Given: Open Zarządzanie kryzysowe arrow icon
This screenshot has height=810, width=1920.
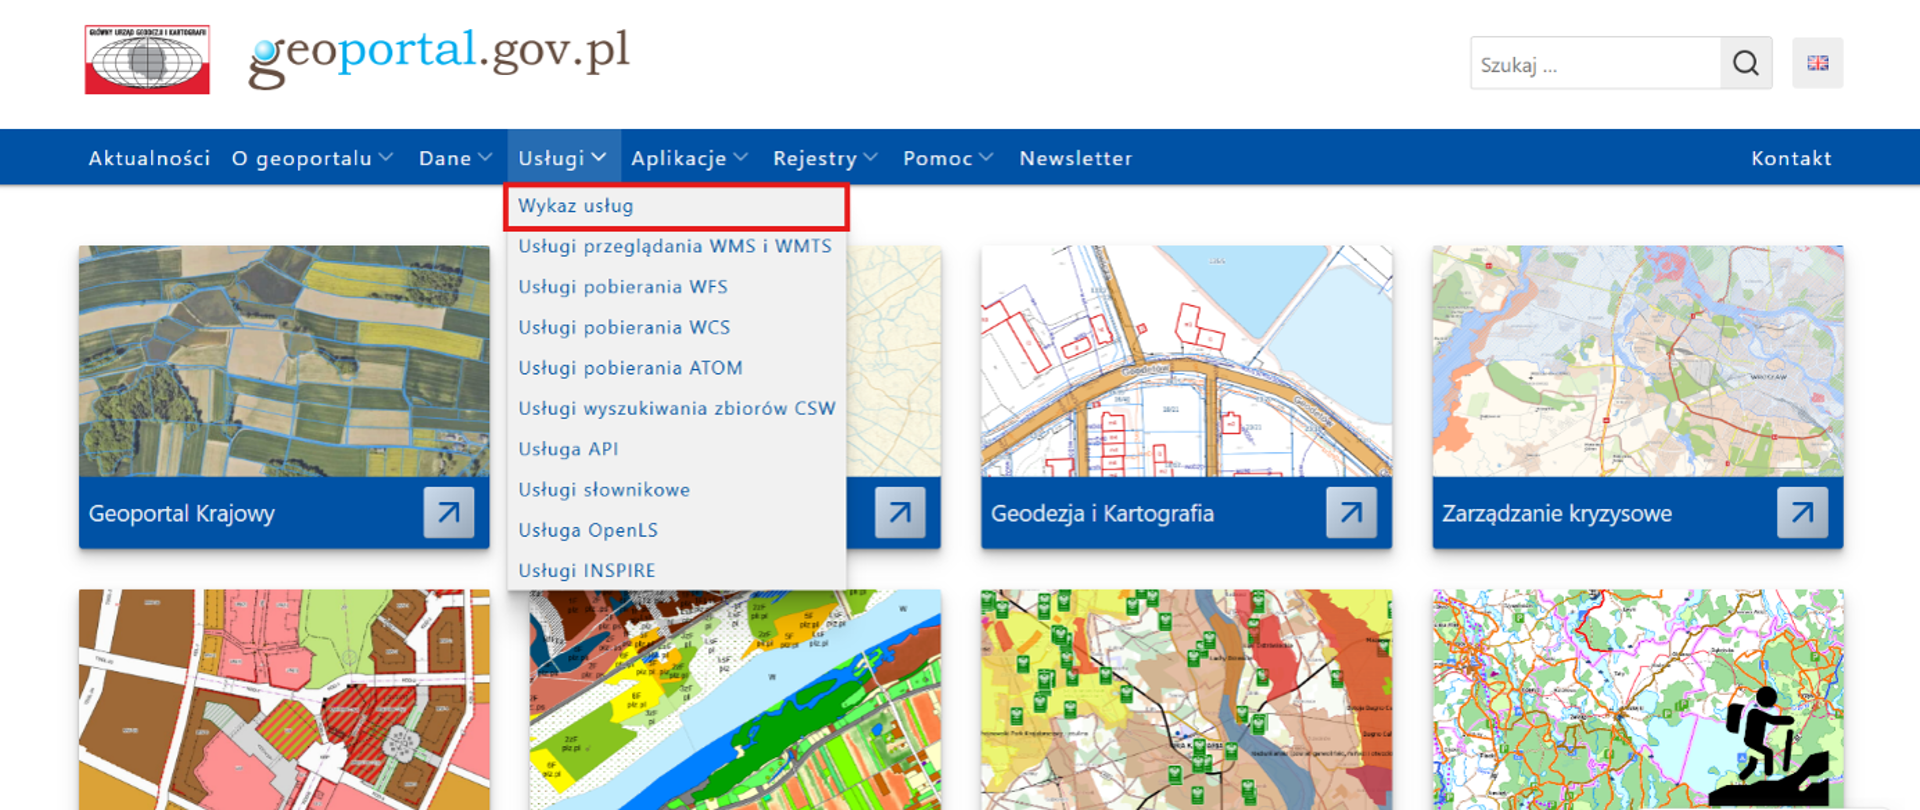Looking at the screenshot, I should click(x=1802, y=512).
